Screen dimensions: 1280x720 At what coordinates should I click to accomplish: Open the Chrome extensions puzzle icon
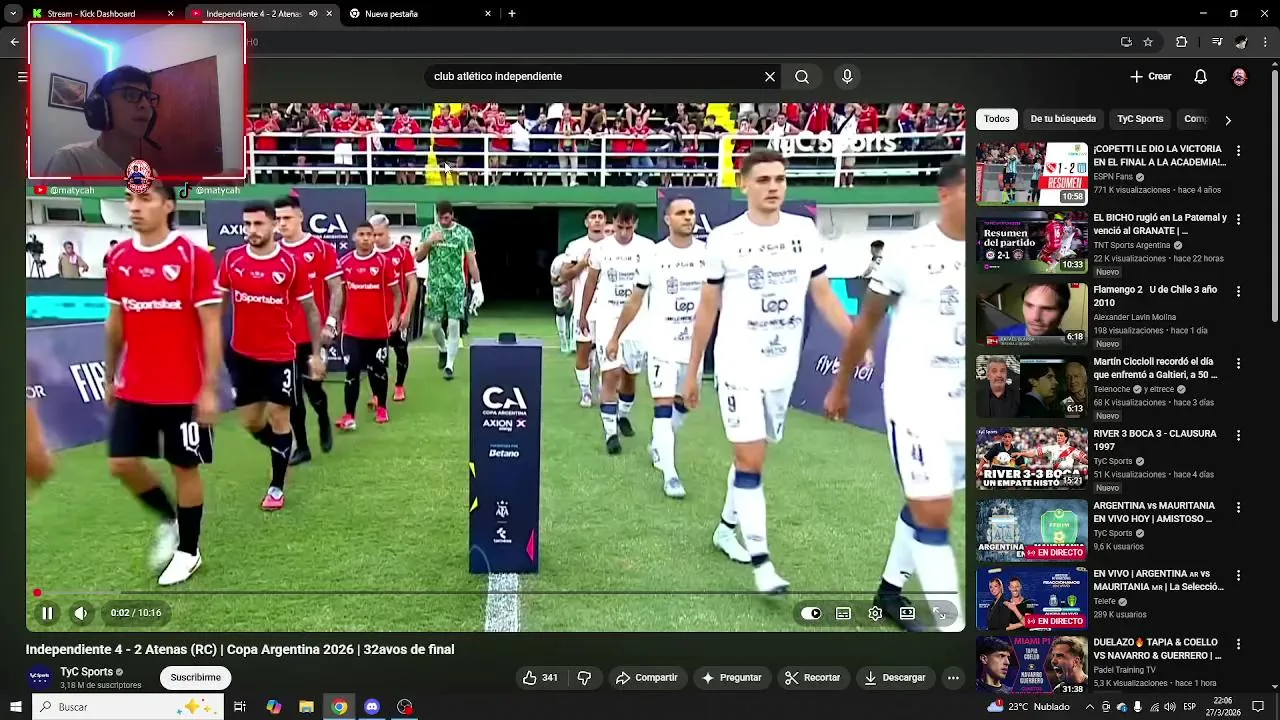pos(1181,42)
